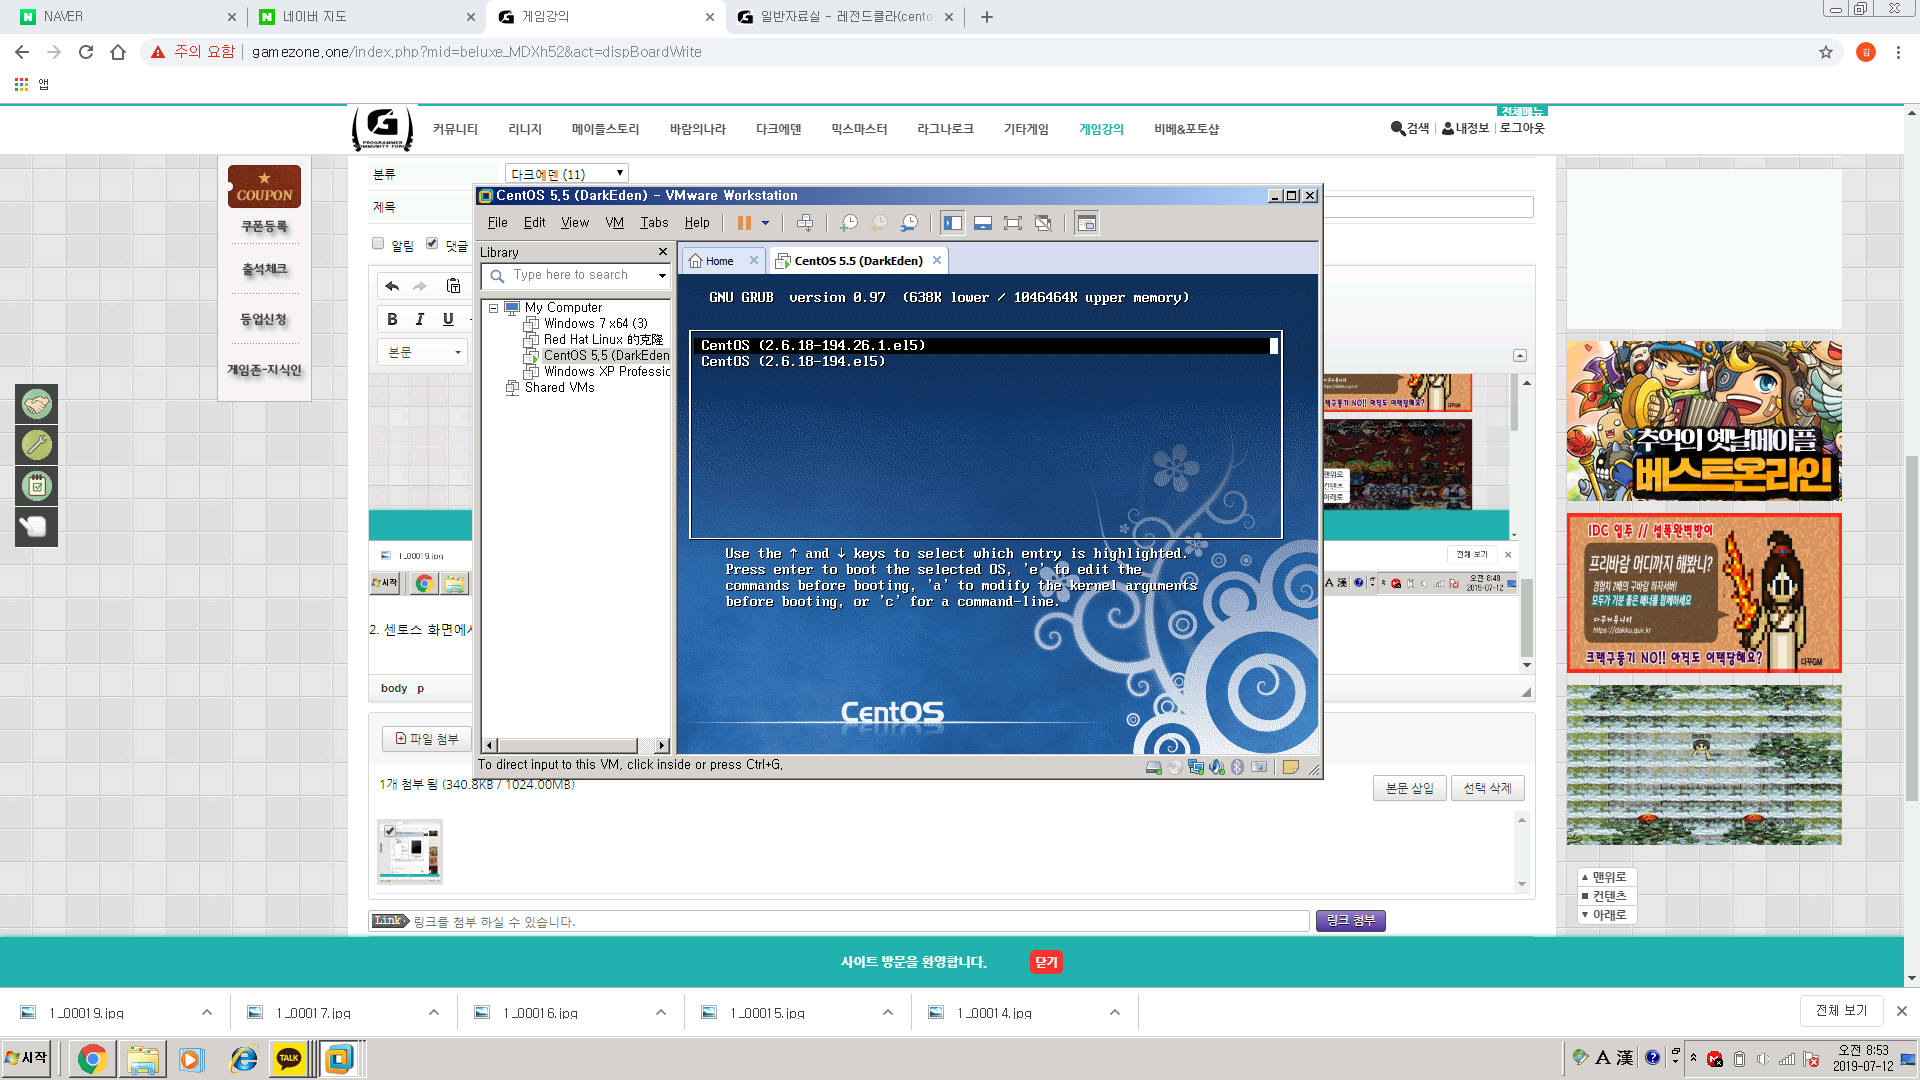Click the wrench icon on left sidebar
Viewport: 1920px width, 1080px height.
point(37,445)
